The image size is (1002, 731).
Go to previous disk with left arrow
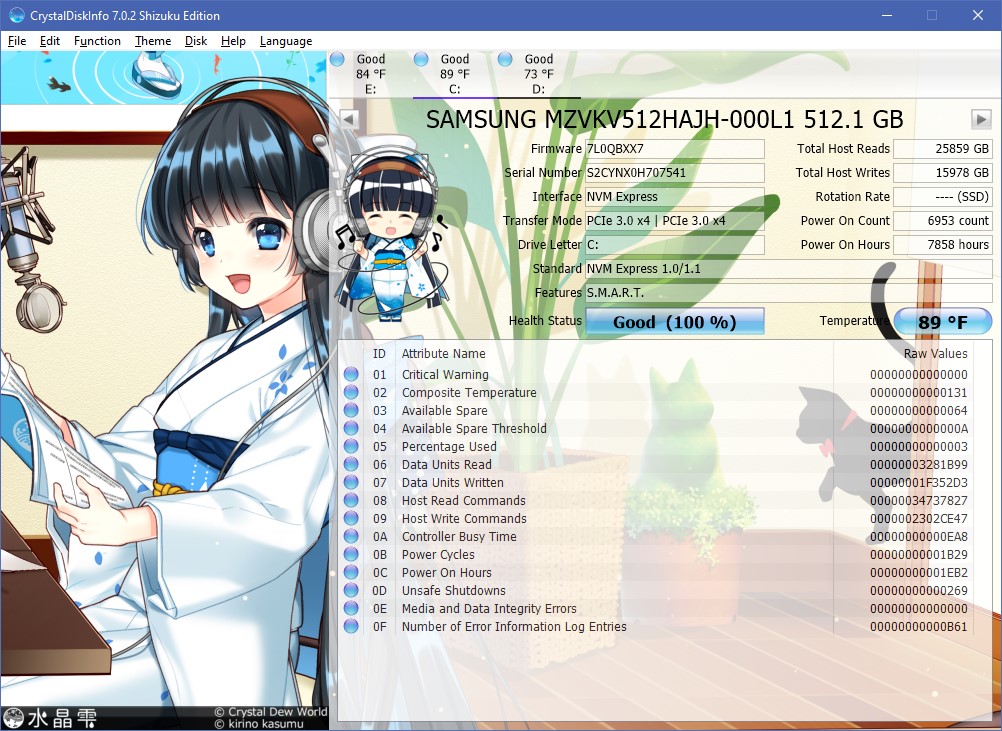click(x=349, y=119)
